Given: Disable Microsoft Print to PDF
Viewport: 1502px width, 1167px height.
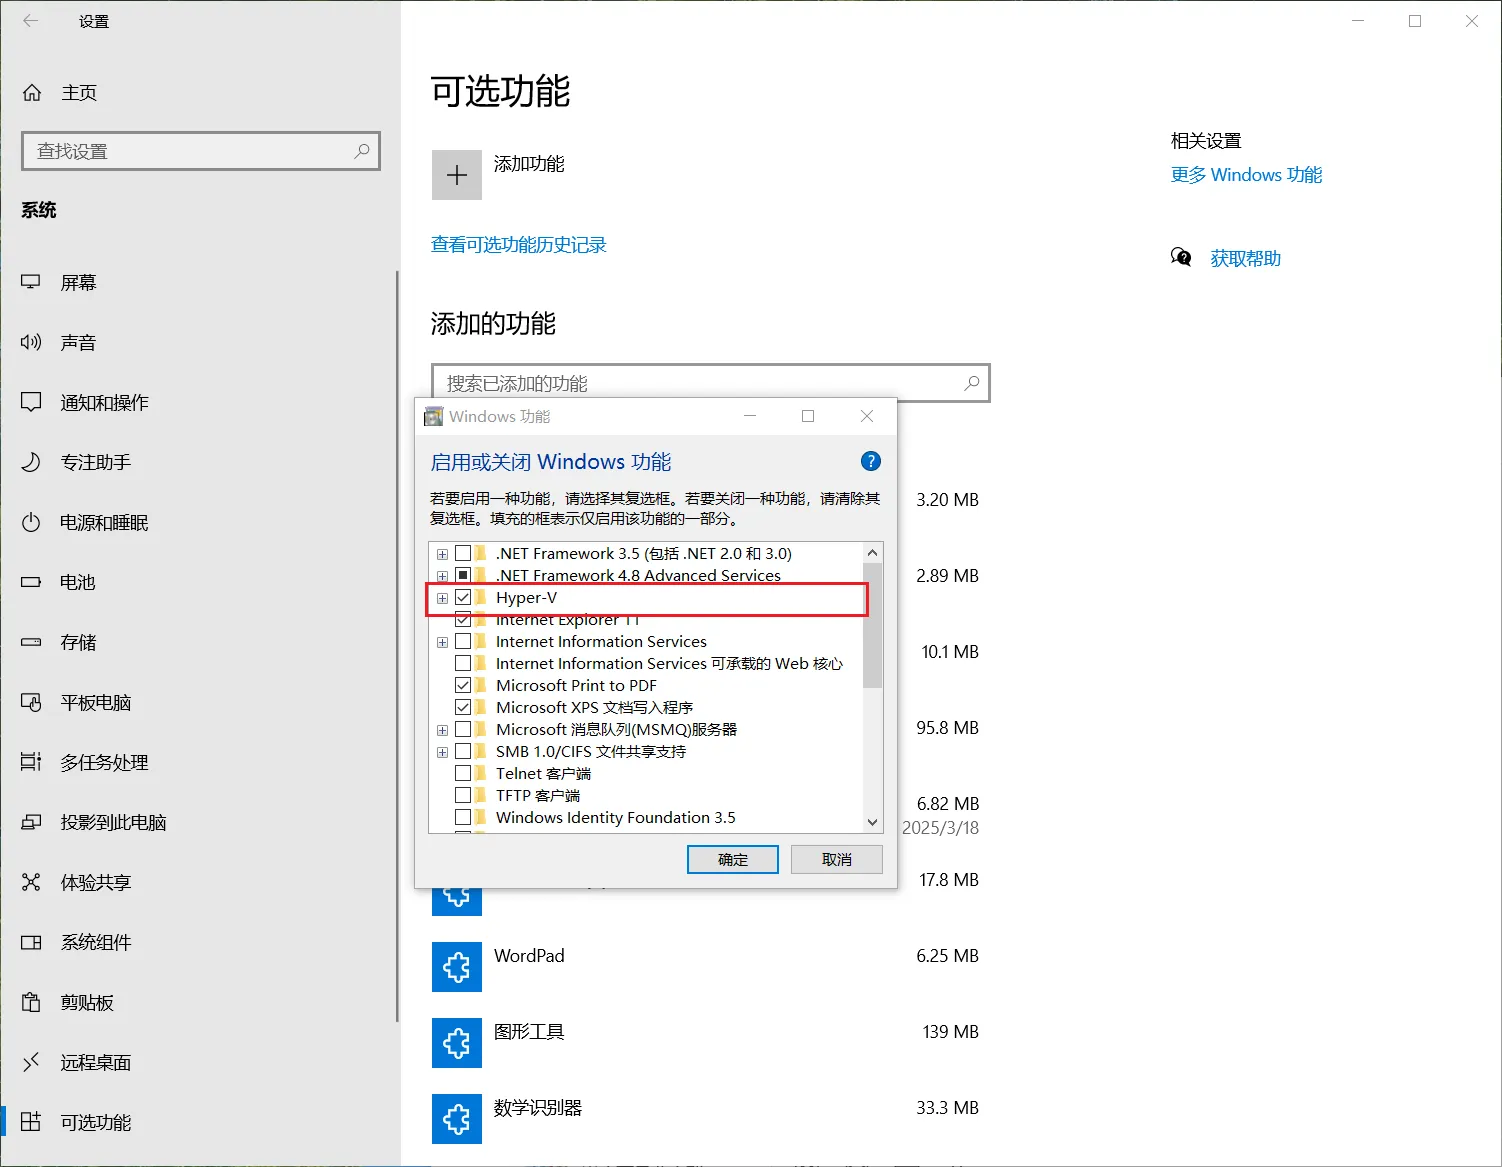Looking at the screenshot, I should click(464, 684).
